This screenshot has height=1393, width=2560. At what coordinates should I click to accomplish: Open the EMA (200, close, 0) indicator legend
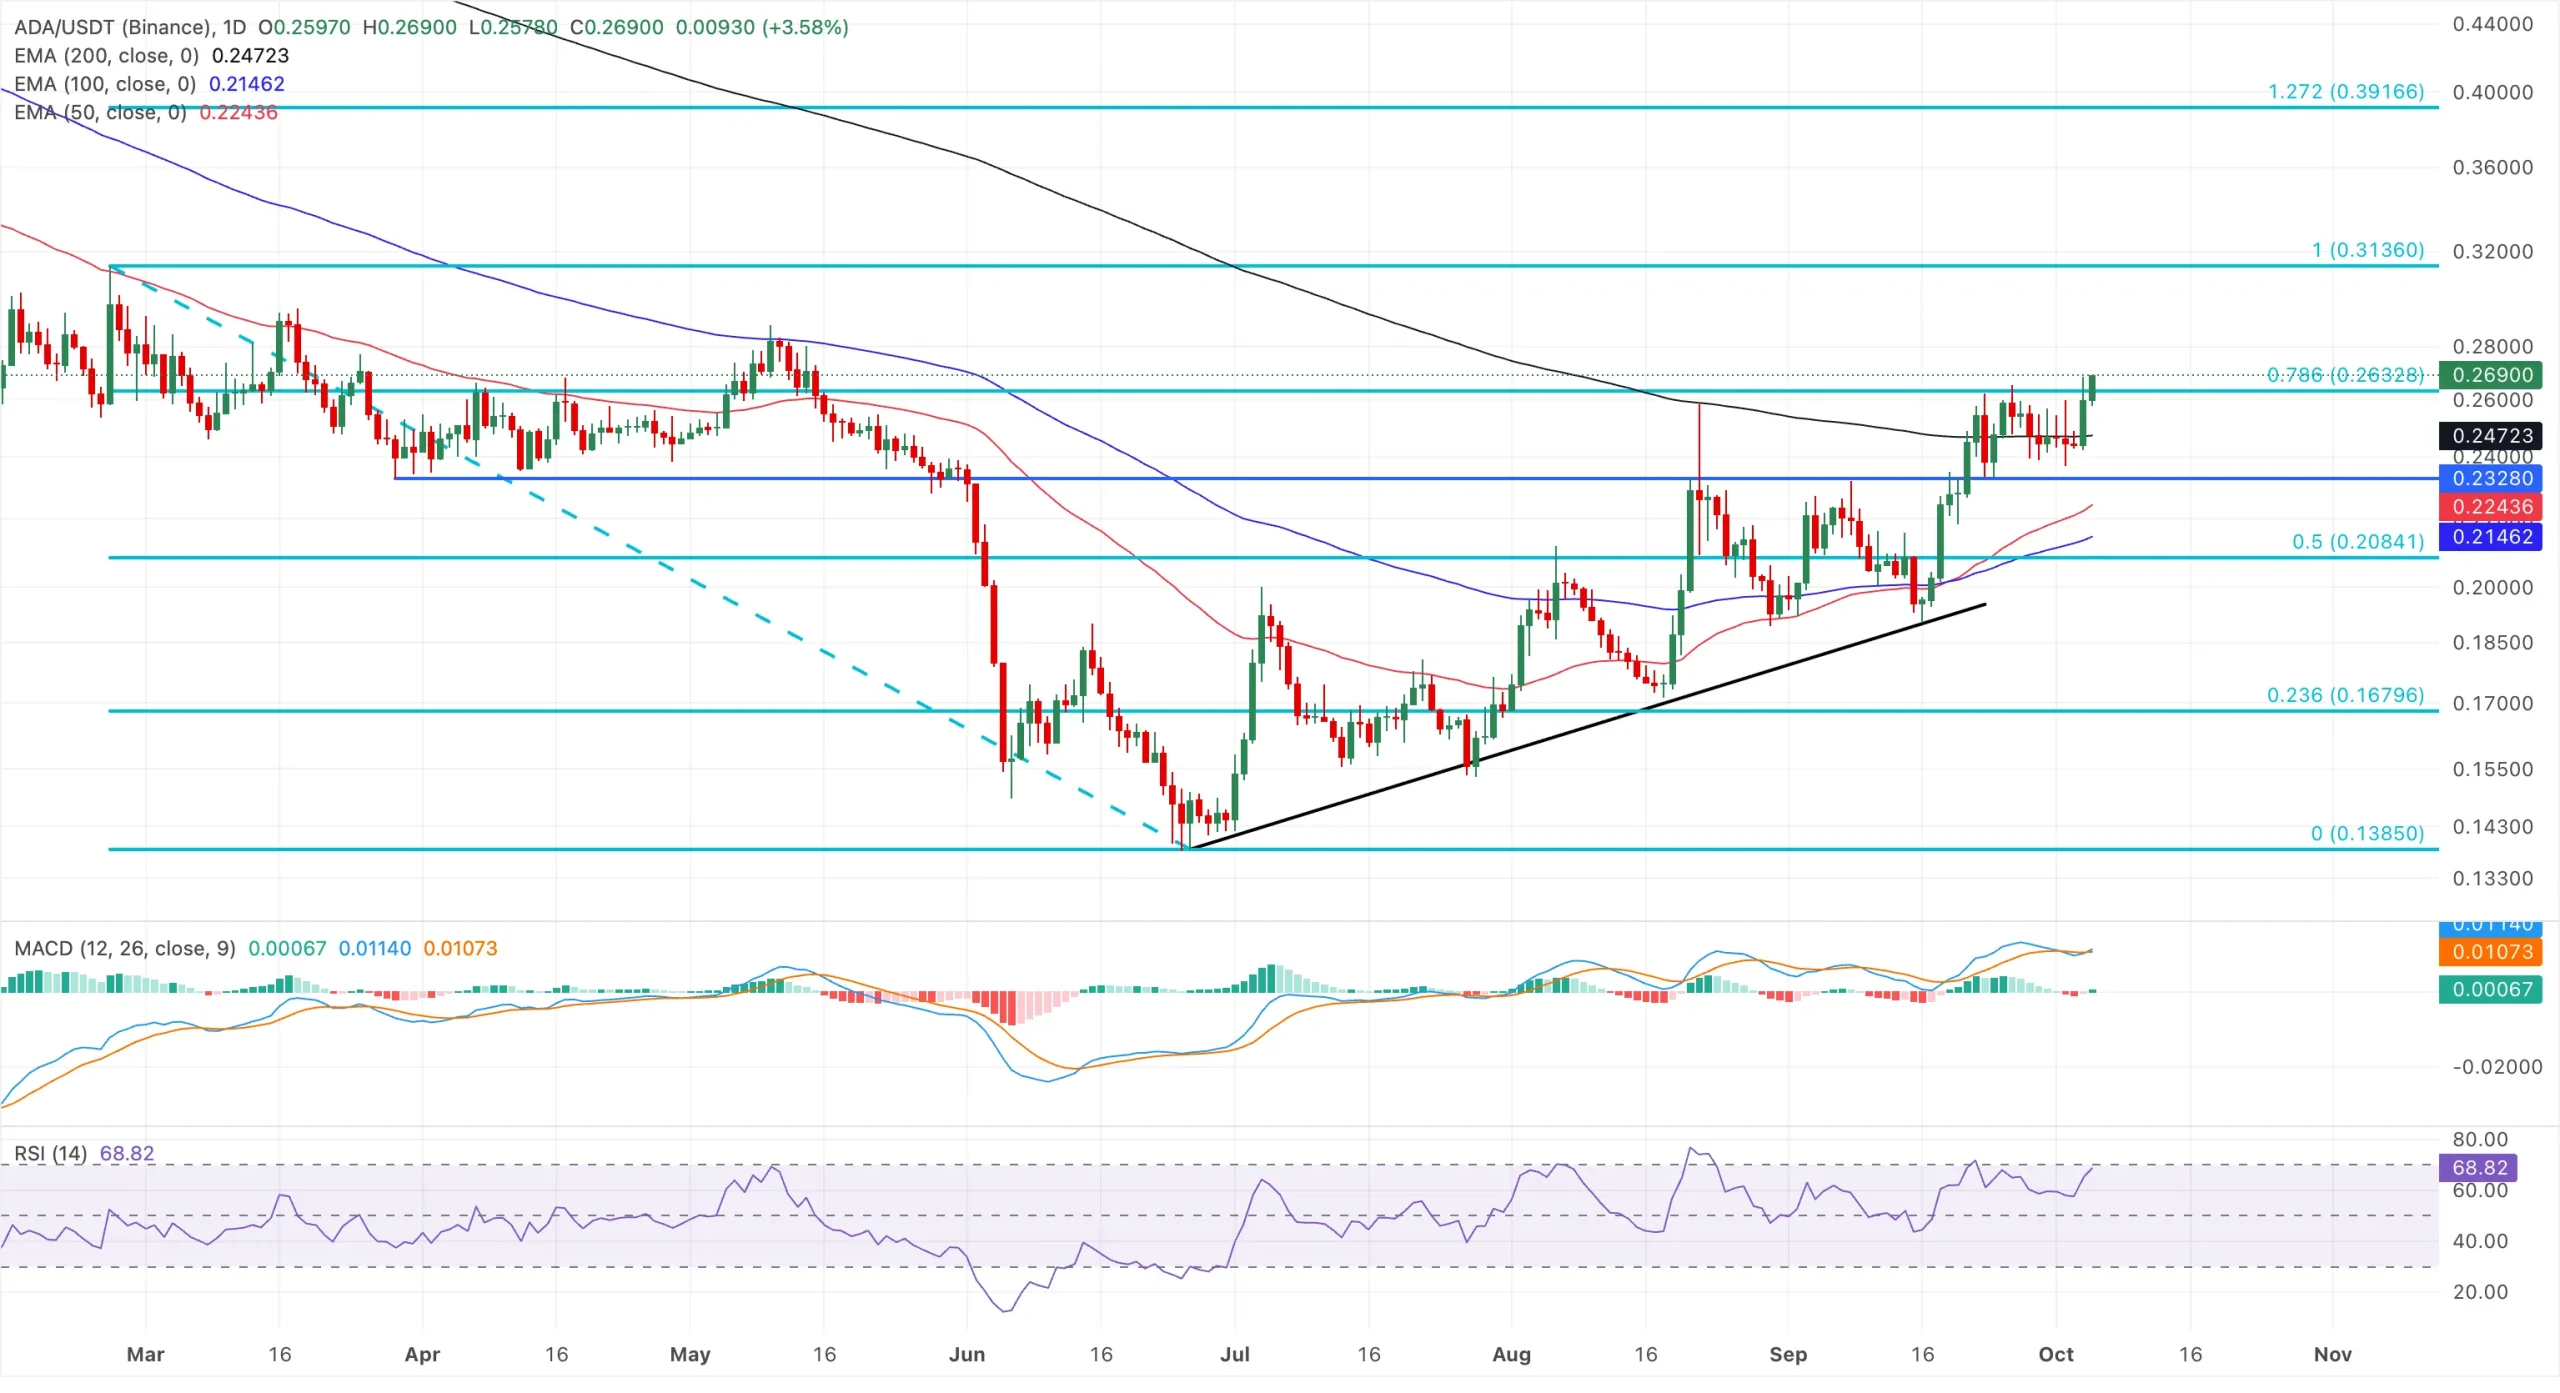[106, 56]
